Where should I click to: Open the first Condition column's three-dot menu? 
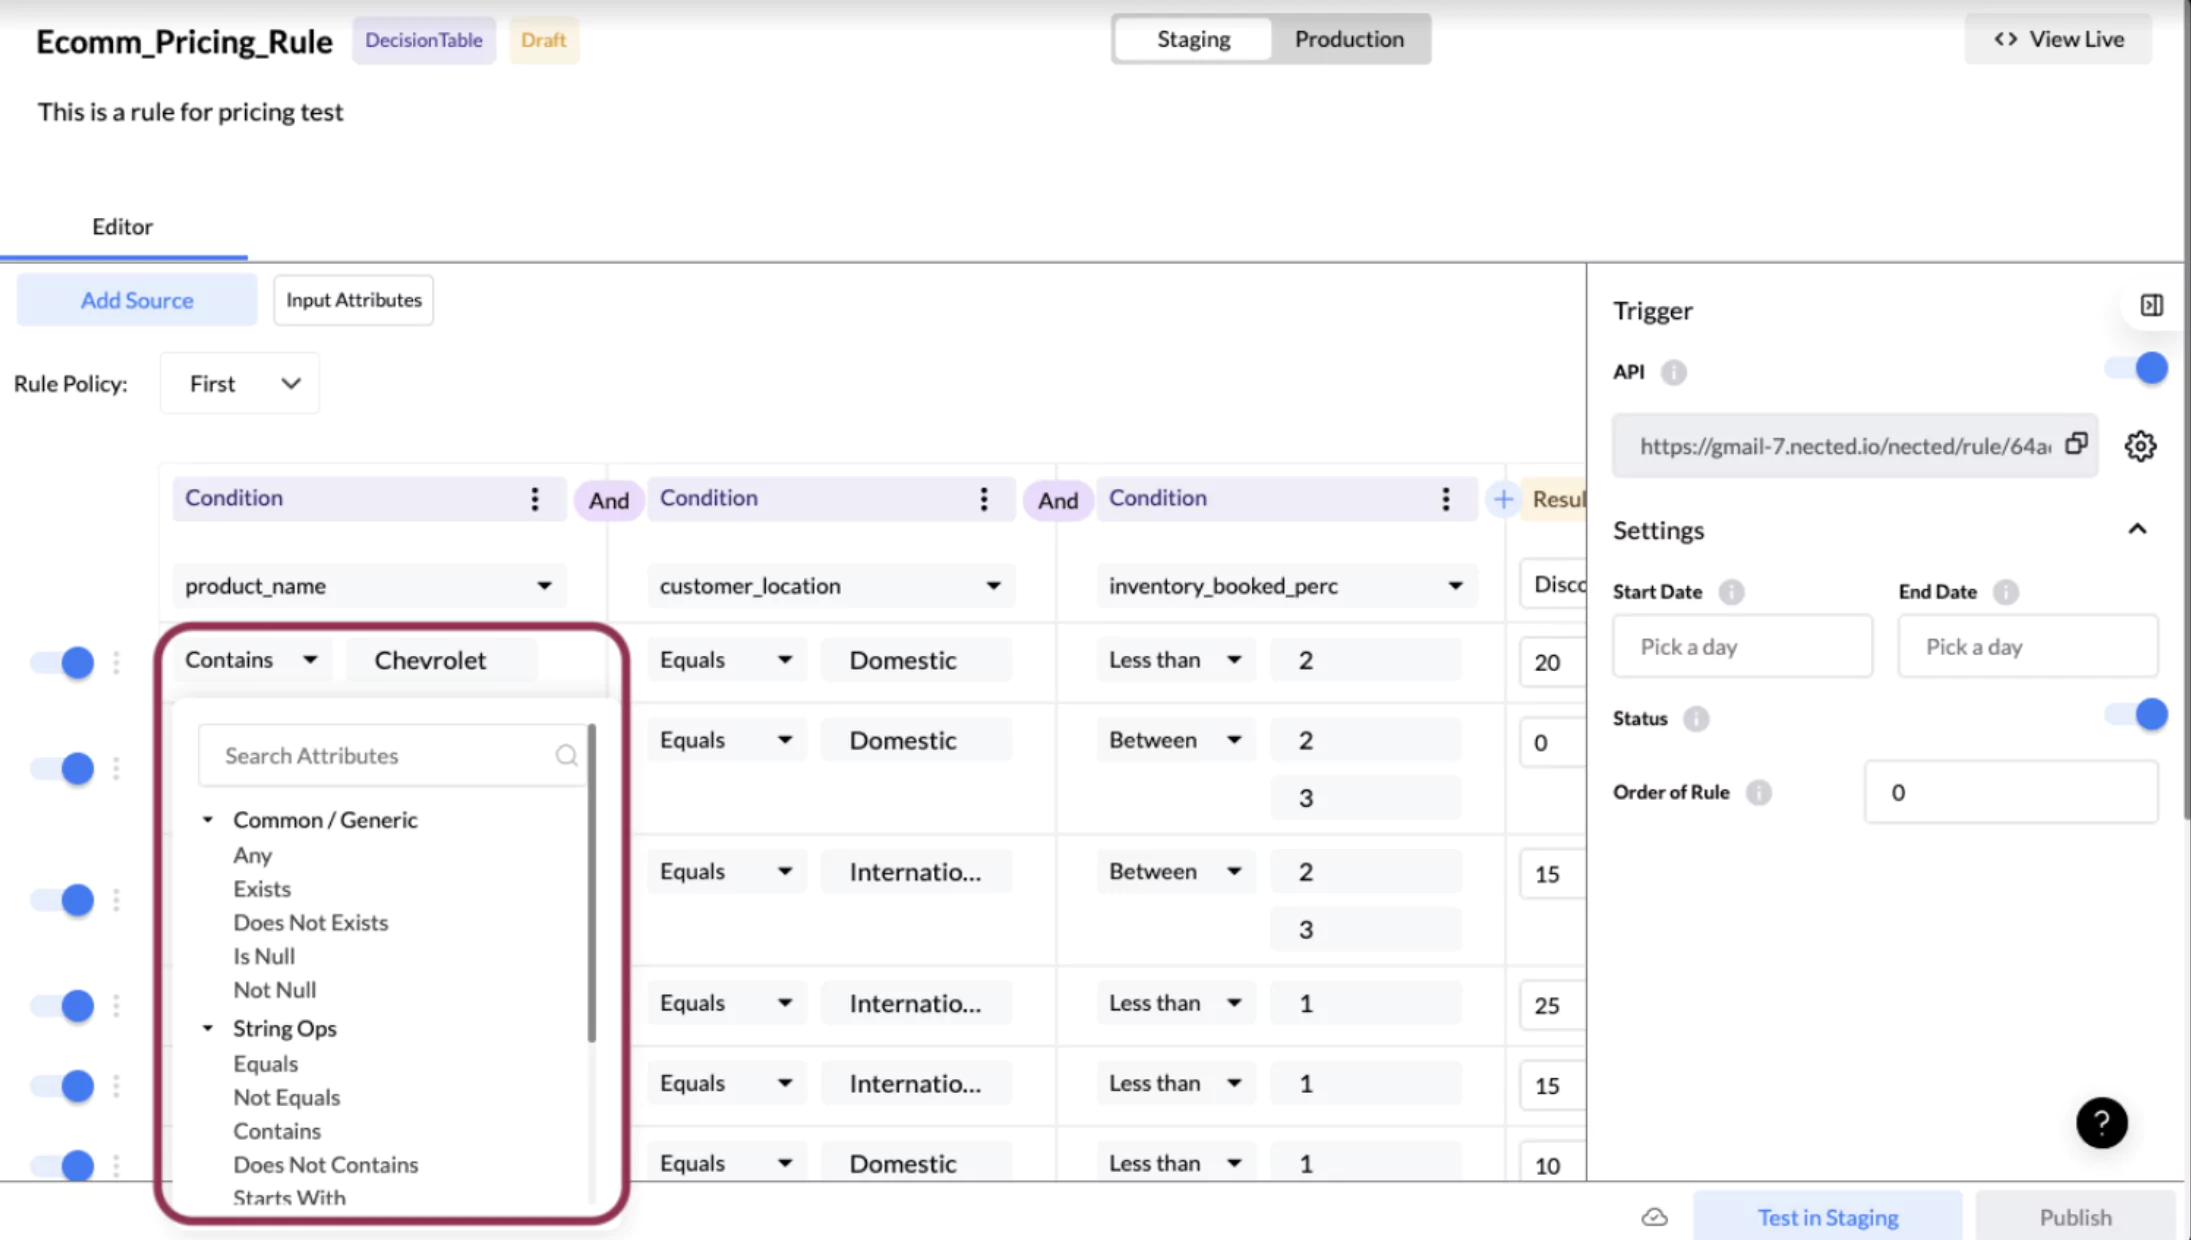click(x=535, y=499)
